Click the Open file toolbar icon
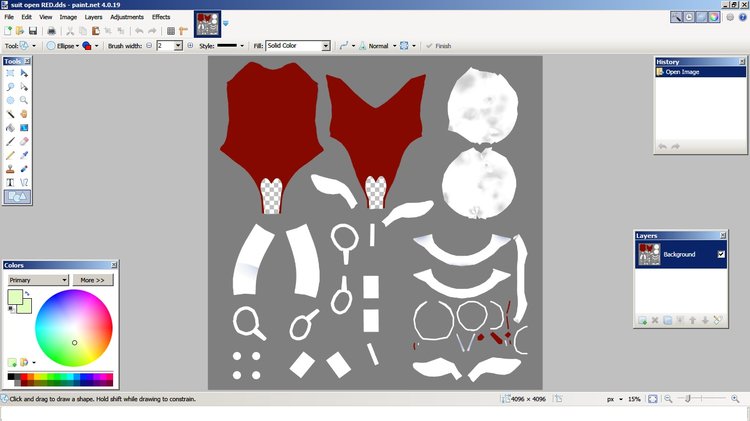The image size is (750, 421). 20,31
